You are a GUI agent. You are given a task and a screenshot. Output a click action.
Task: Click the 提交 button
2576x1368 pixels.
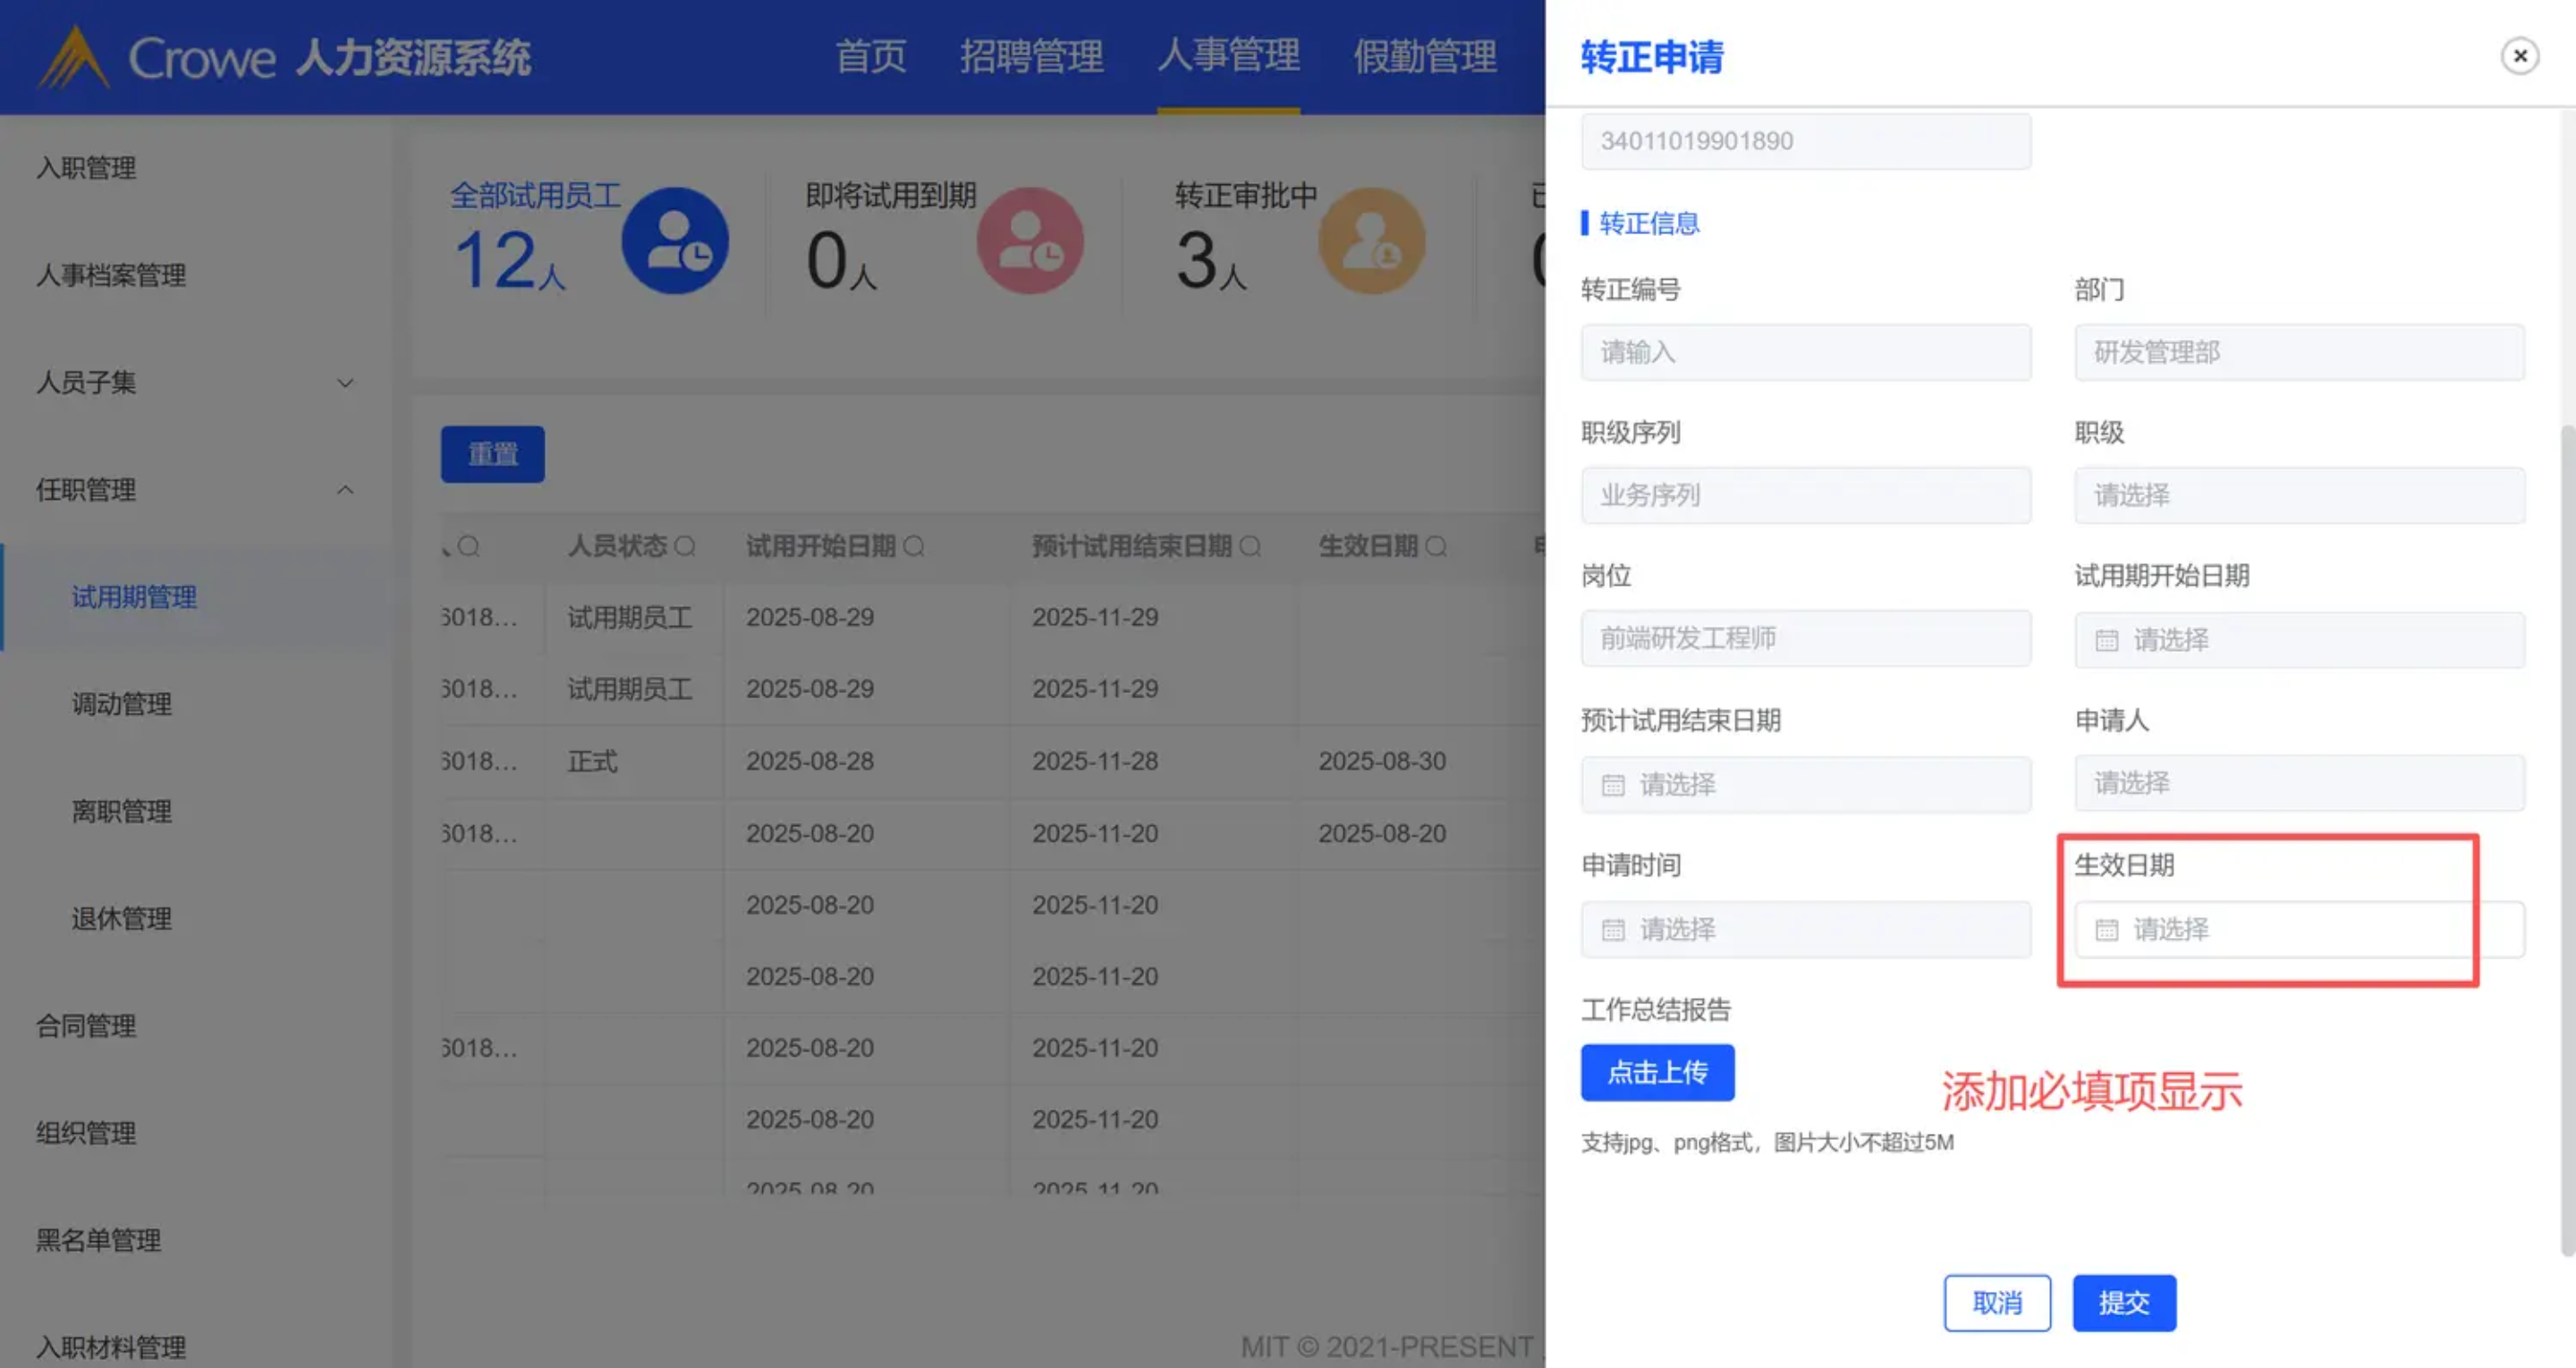point(2123,1302)
